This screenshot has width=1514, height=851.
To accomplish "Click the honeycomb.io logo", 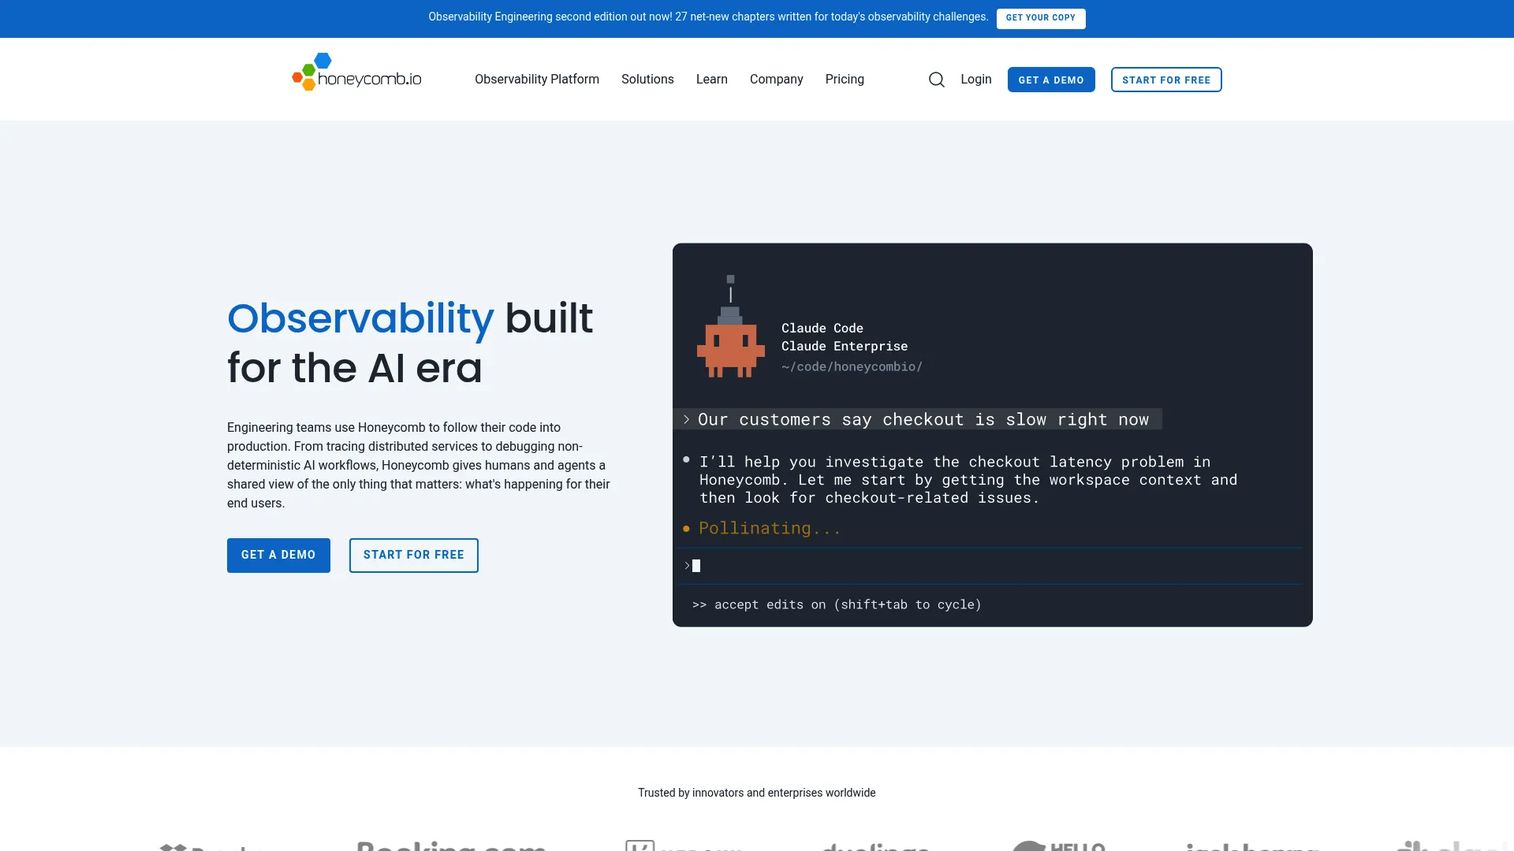I will tap(357, 72).
